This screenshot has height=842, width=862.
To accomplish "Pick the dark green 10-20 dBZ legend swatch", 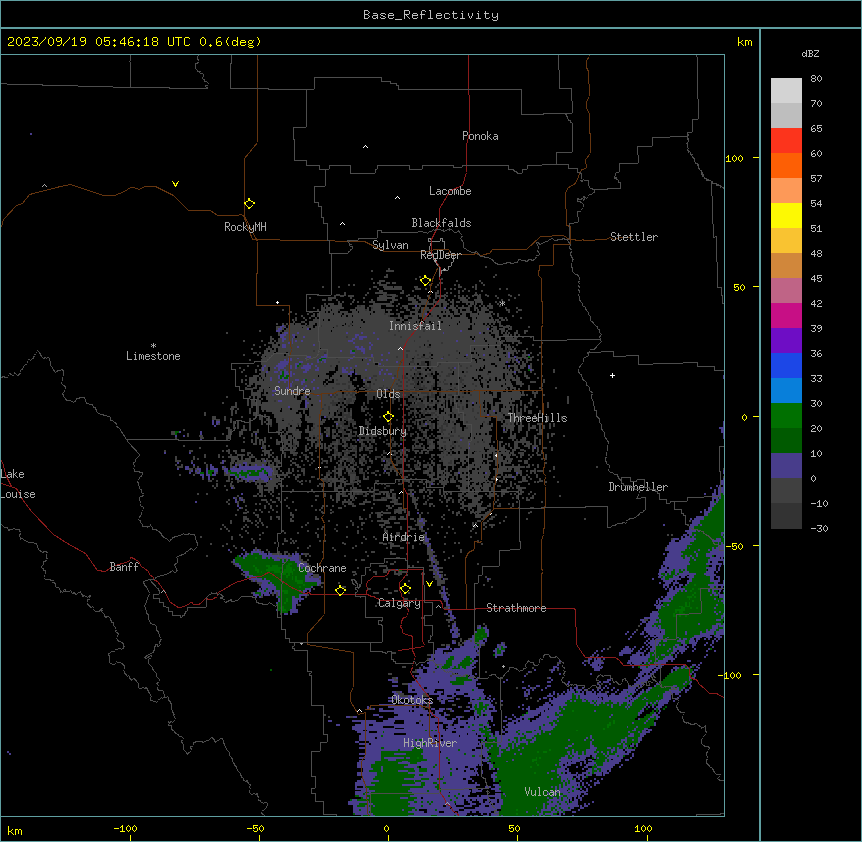I will point(786,441).
